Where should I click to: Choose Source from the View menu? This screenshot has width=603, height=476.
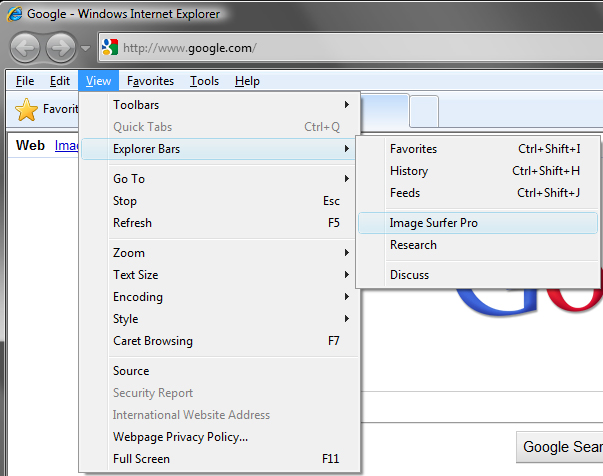tap(220, 371)
